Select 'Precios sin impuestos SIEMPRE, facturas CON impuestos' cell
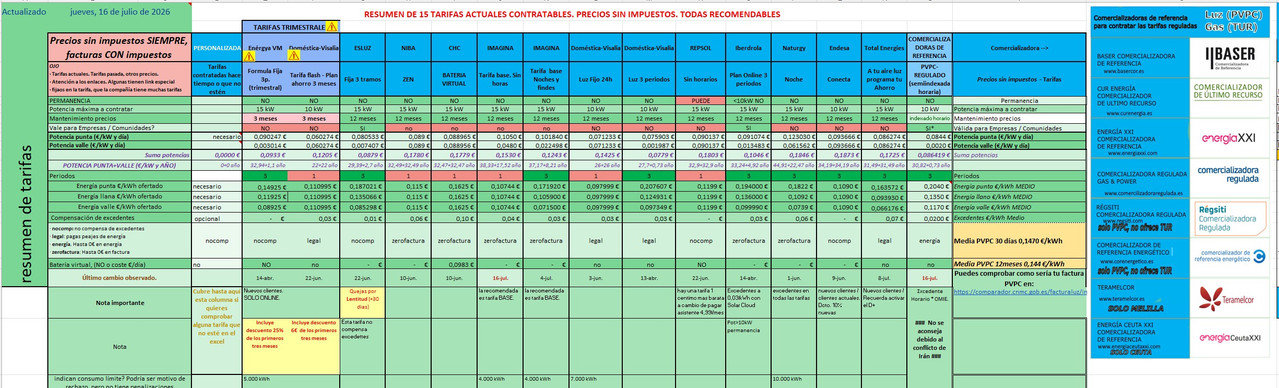The height and width of the screenshot is (388, 1279). click(x=119, y=47)
